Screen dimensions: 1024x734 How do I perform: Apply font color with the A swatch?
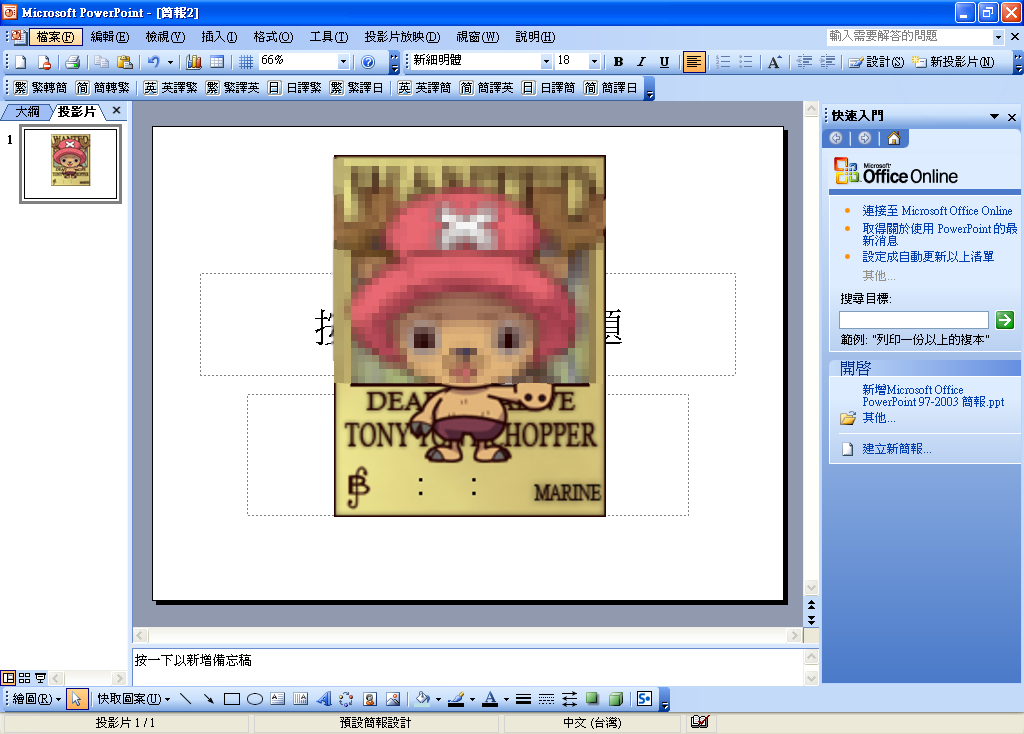[x=490, y=699]
